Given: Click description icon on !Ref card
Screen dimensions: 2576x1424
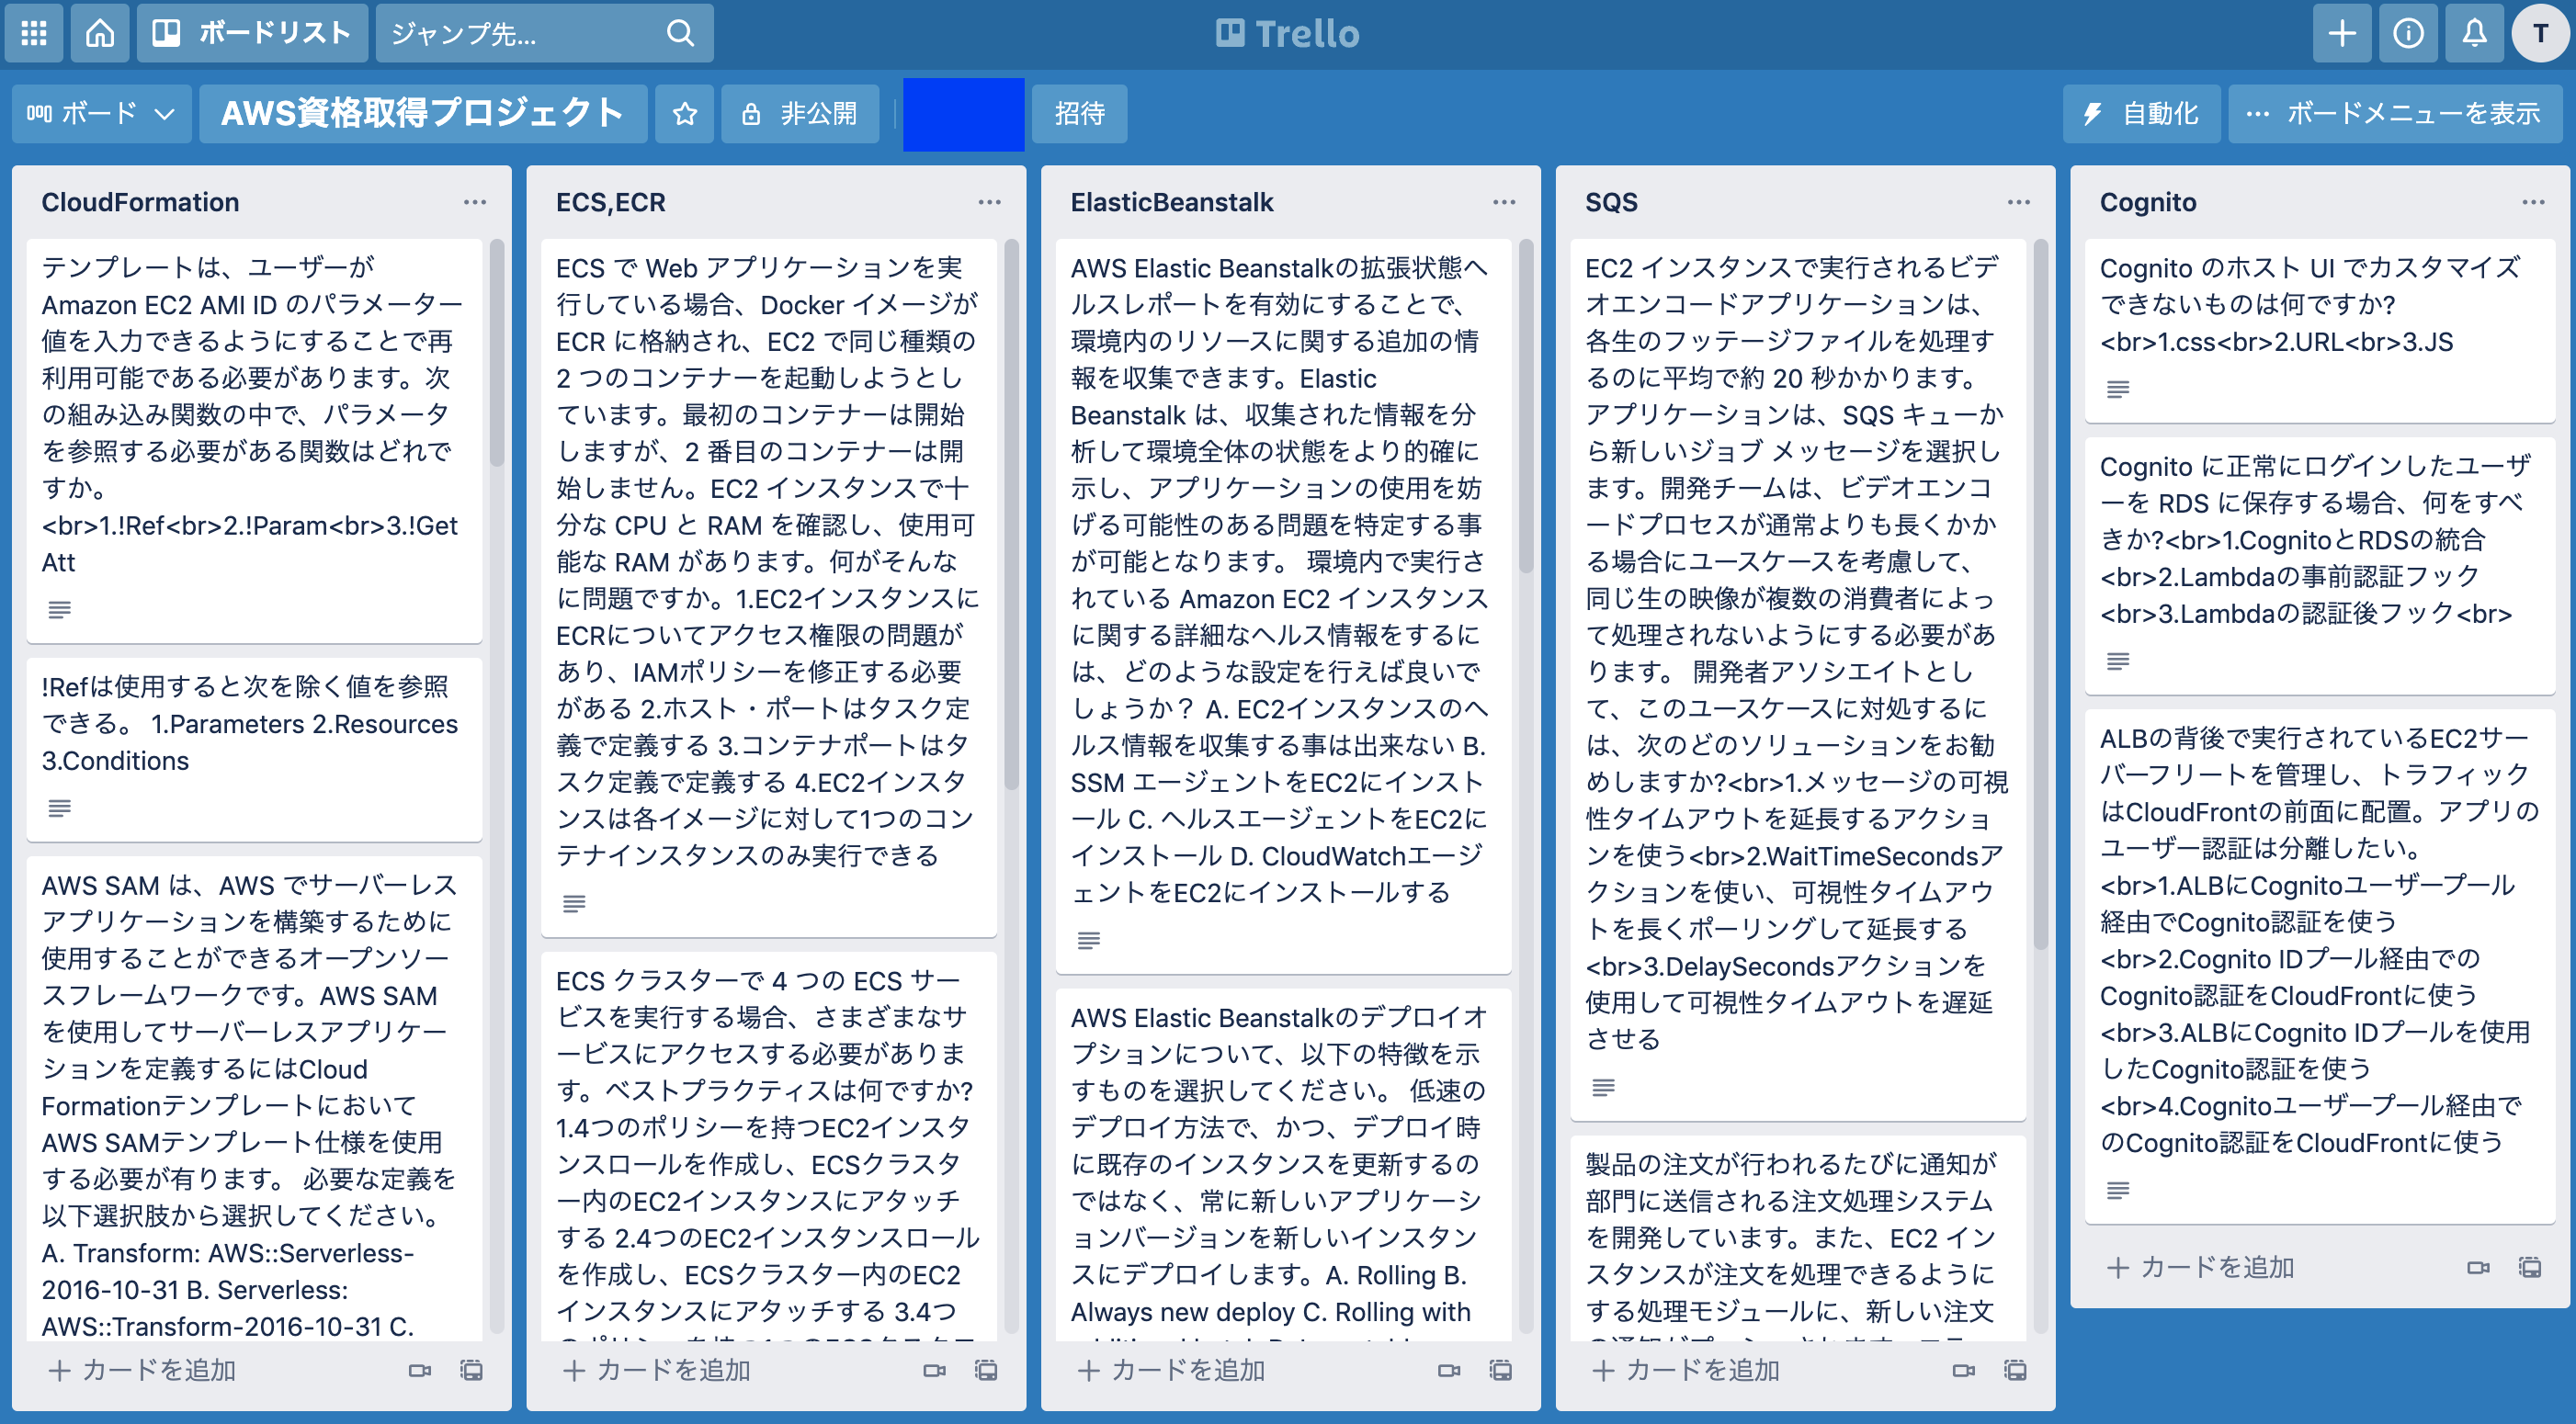Looking at the screenshot, I should pos(60,807).
